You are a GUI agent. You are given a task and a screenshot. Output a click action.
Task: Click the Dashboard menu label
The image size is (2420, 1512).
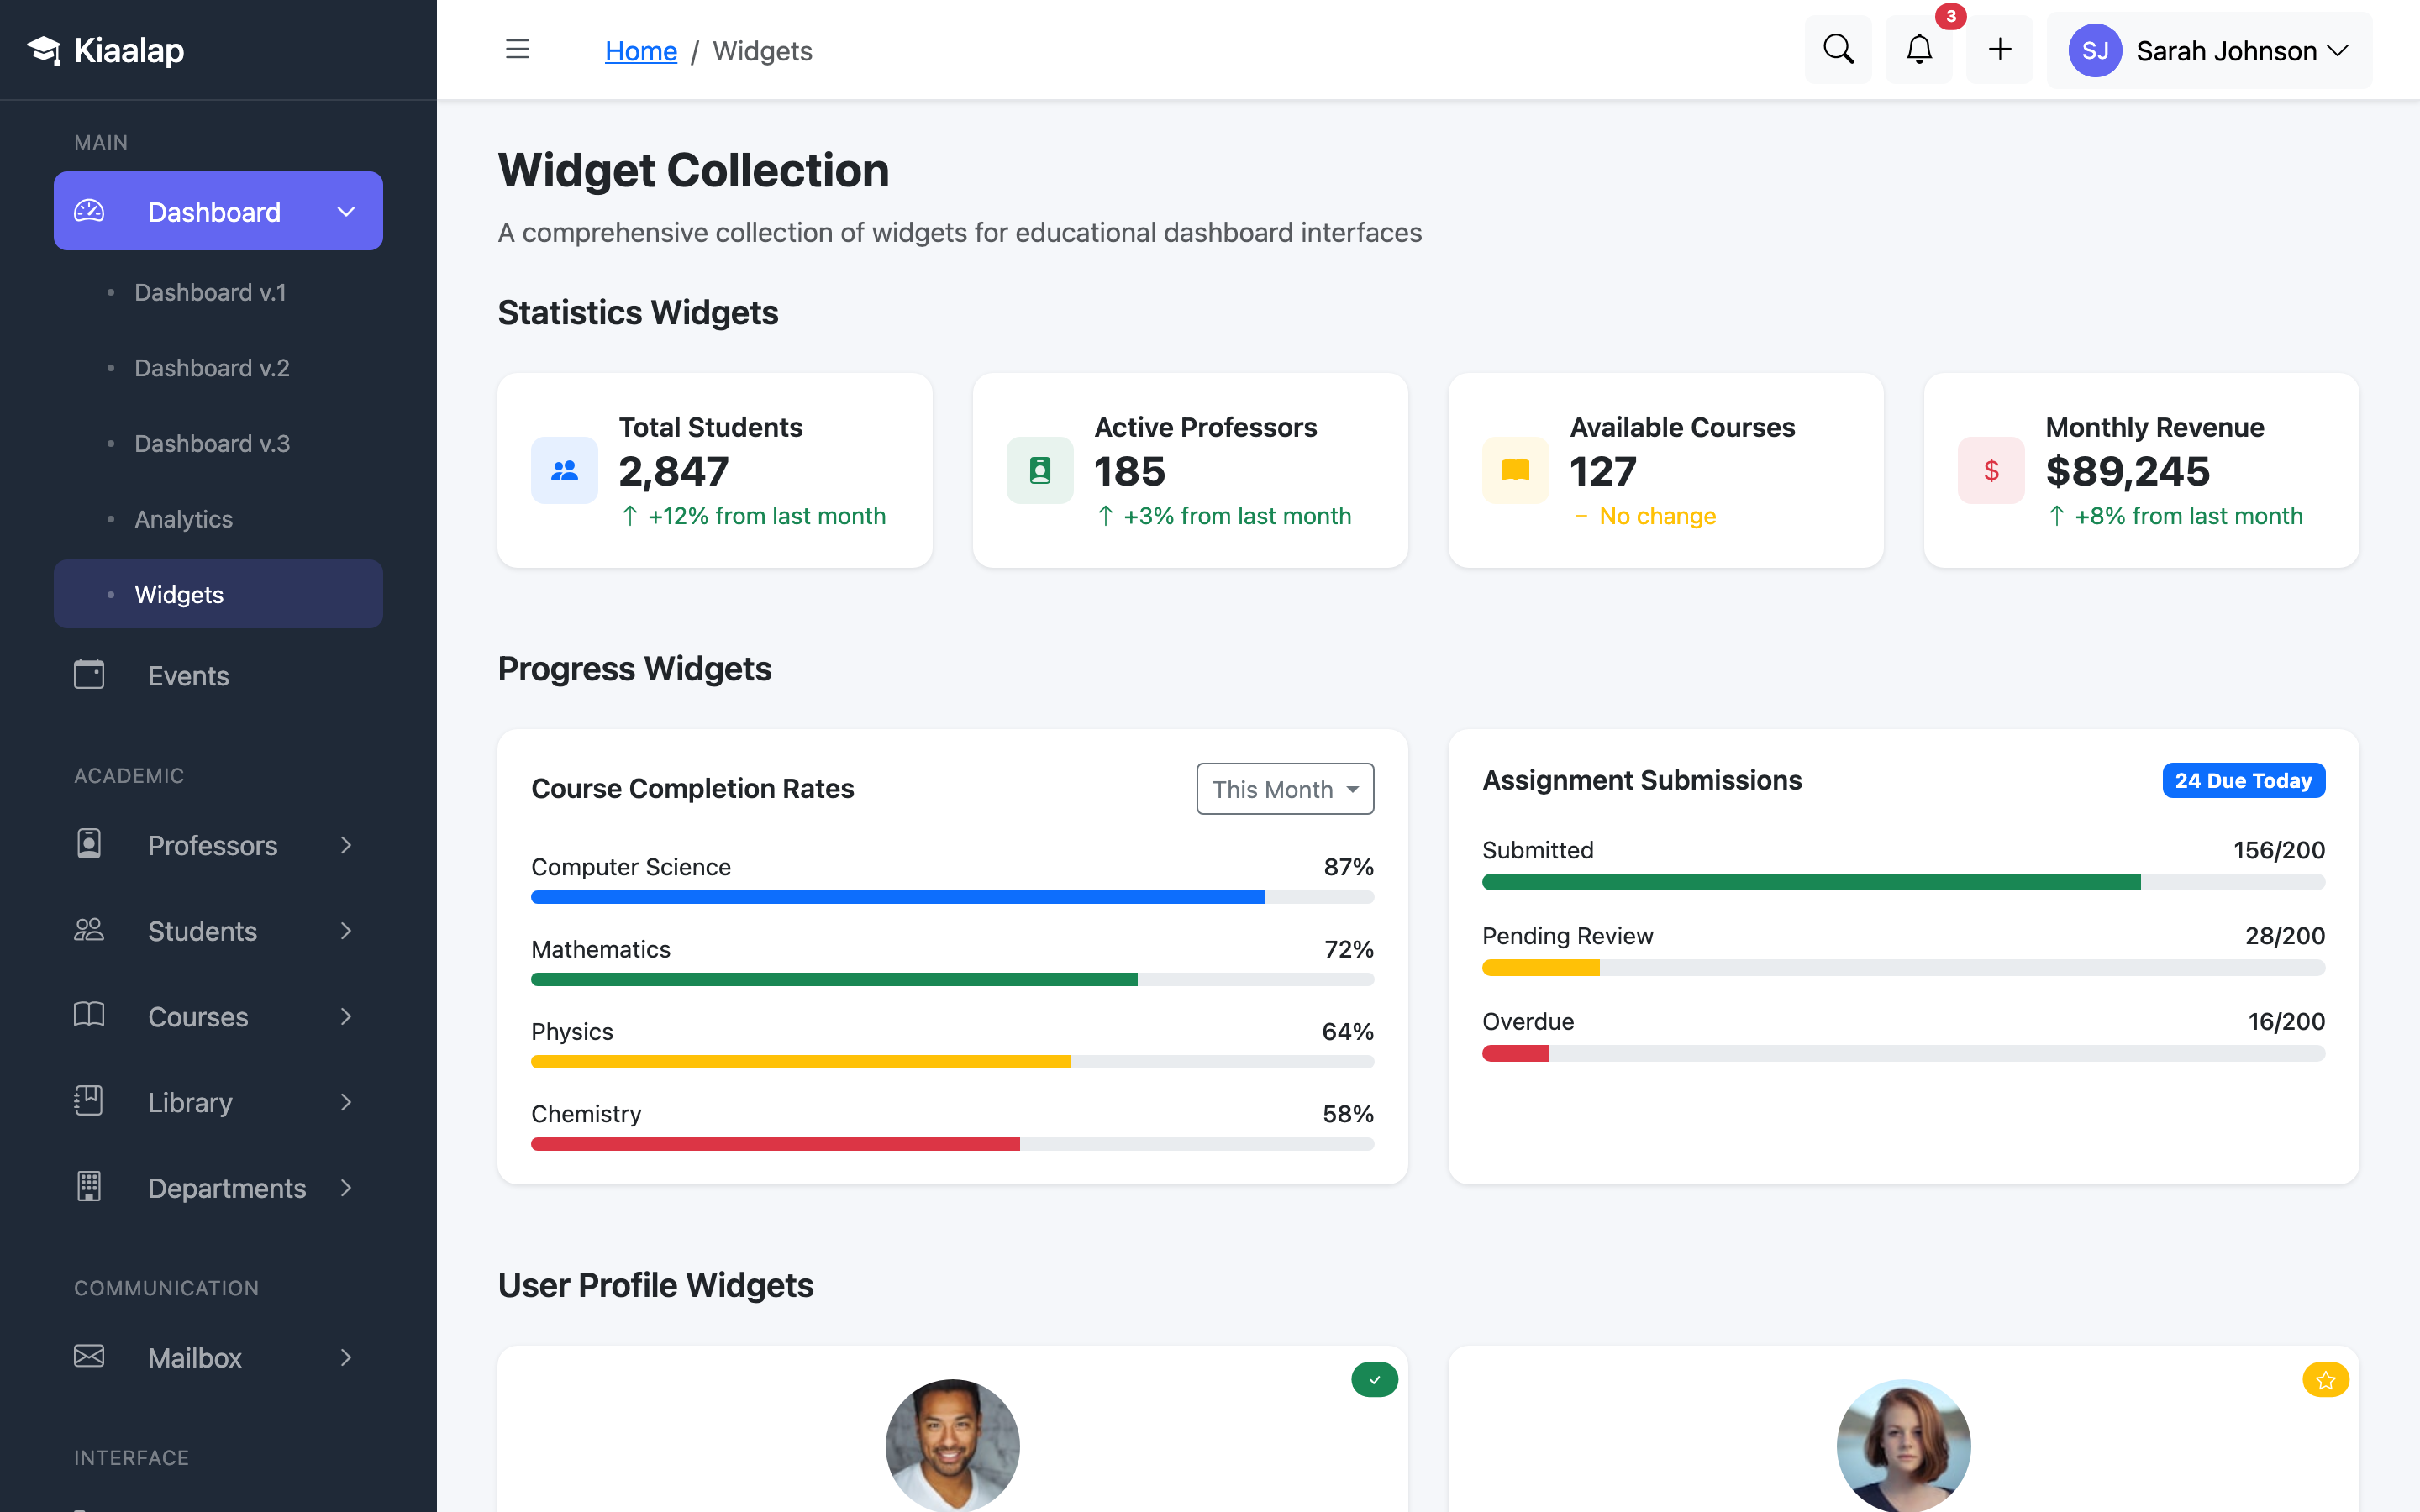point(214,212)
